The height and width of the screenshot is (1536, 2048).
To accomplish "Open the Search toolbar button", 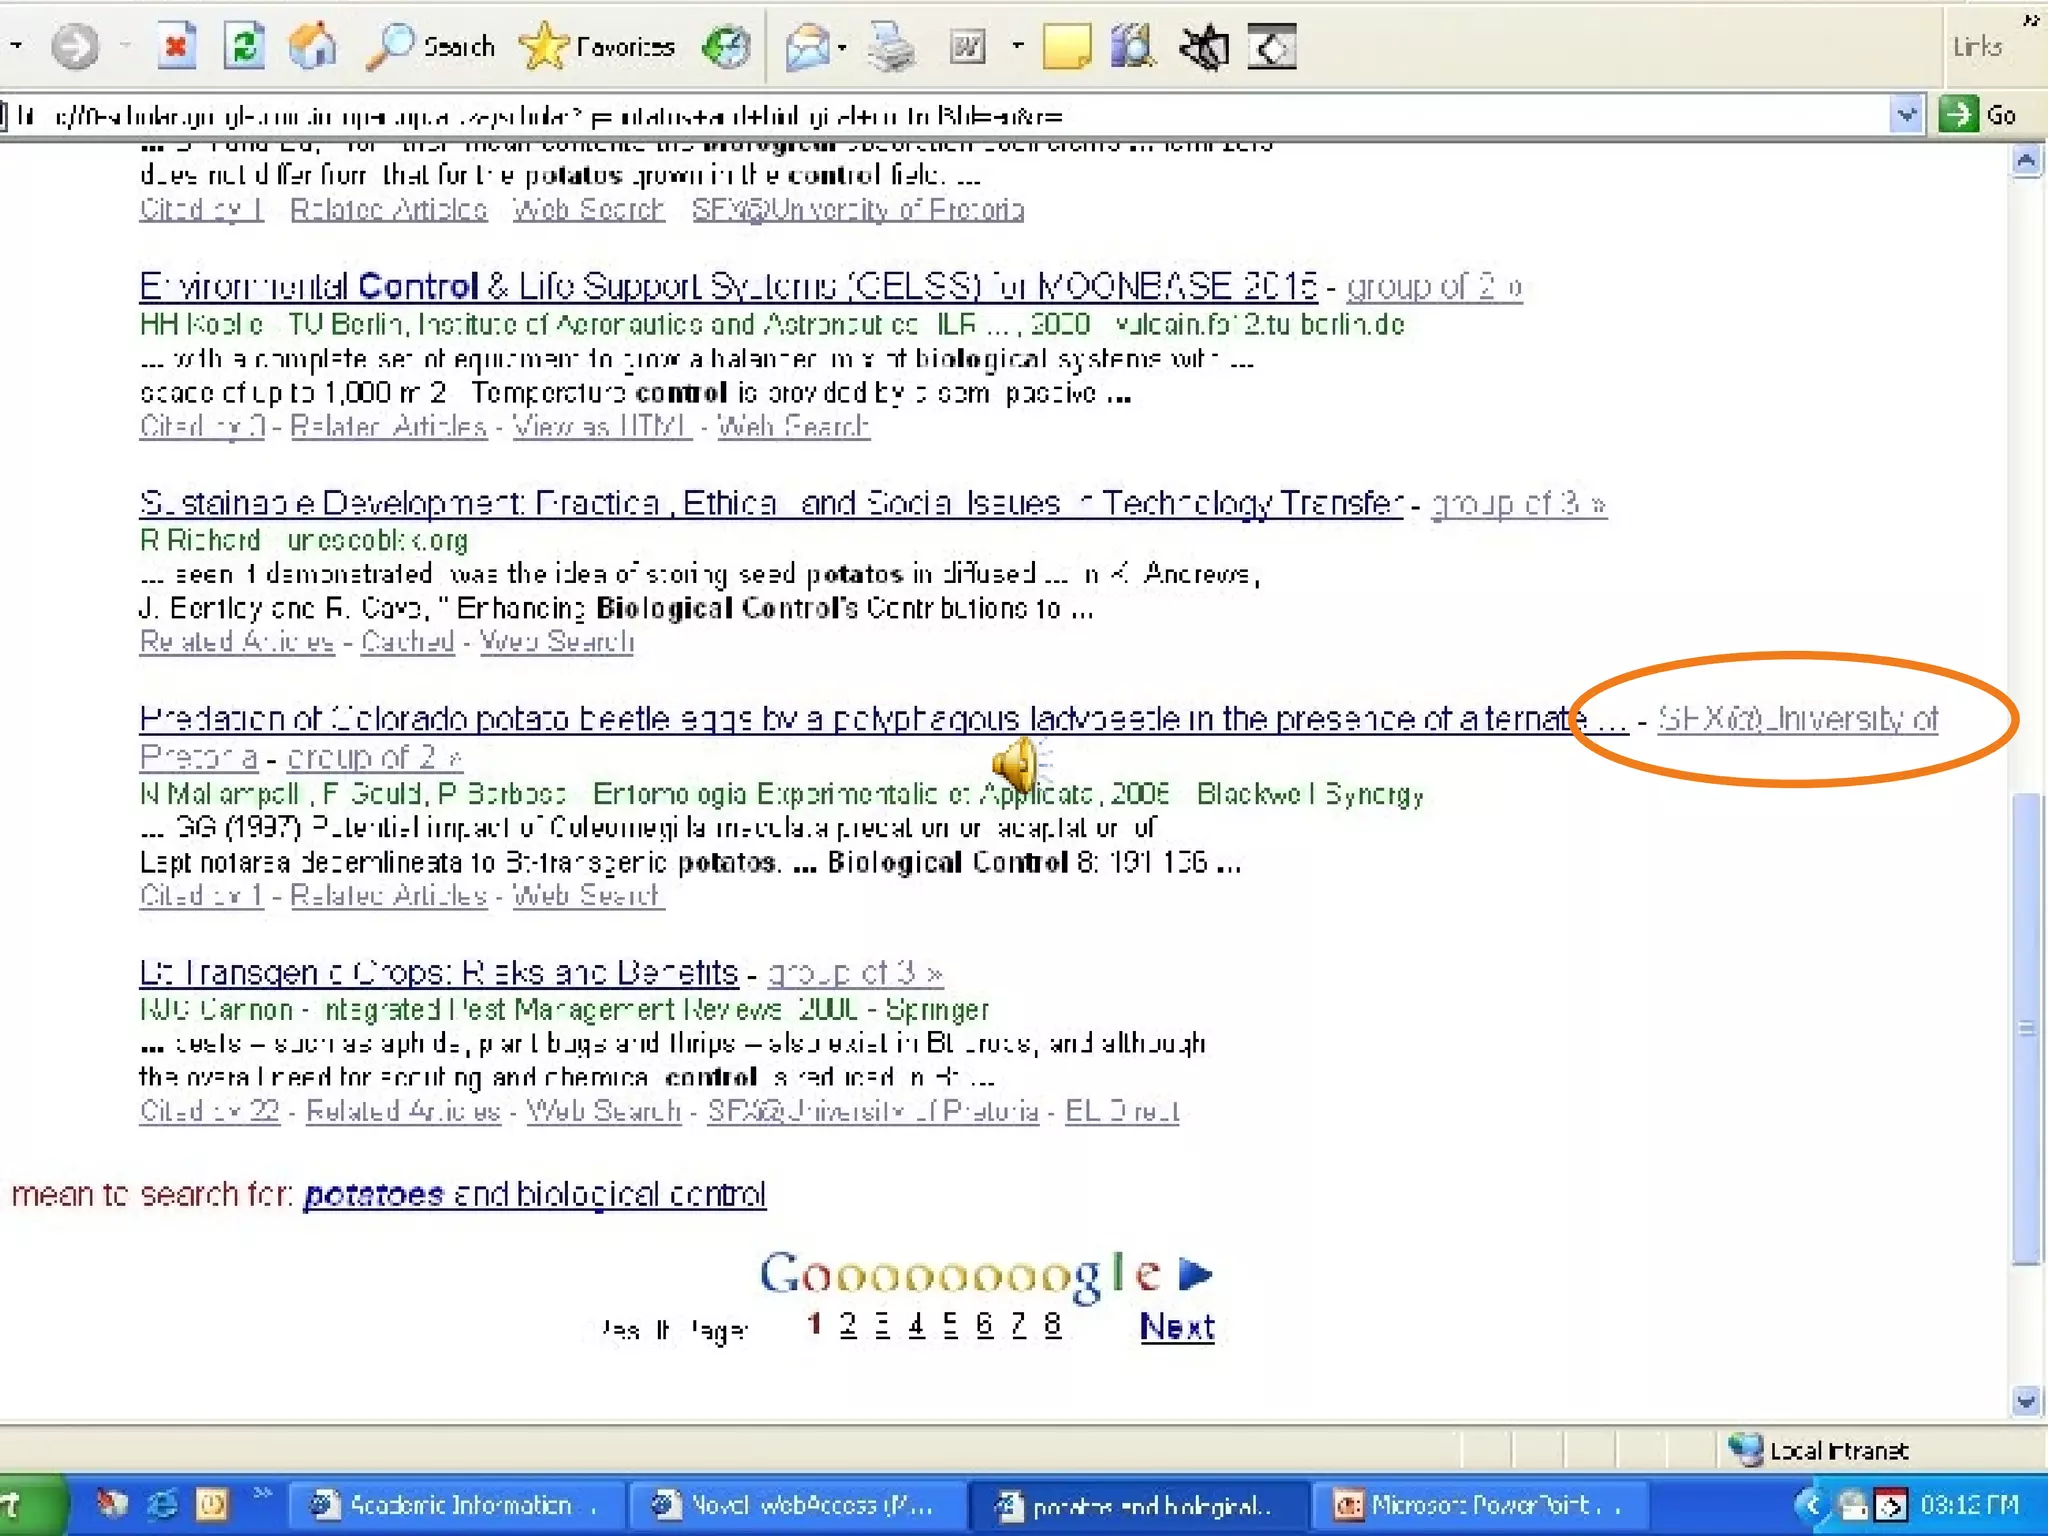I will point(432,46).
